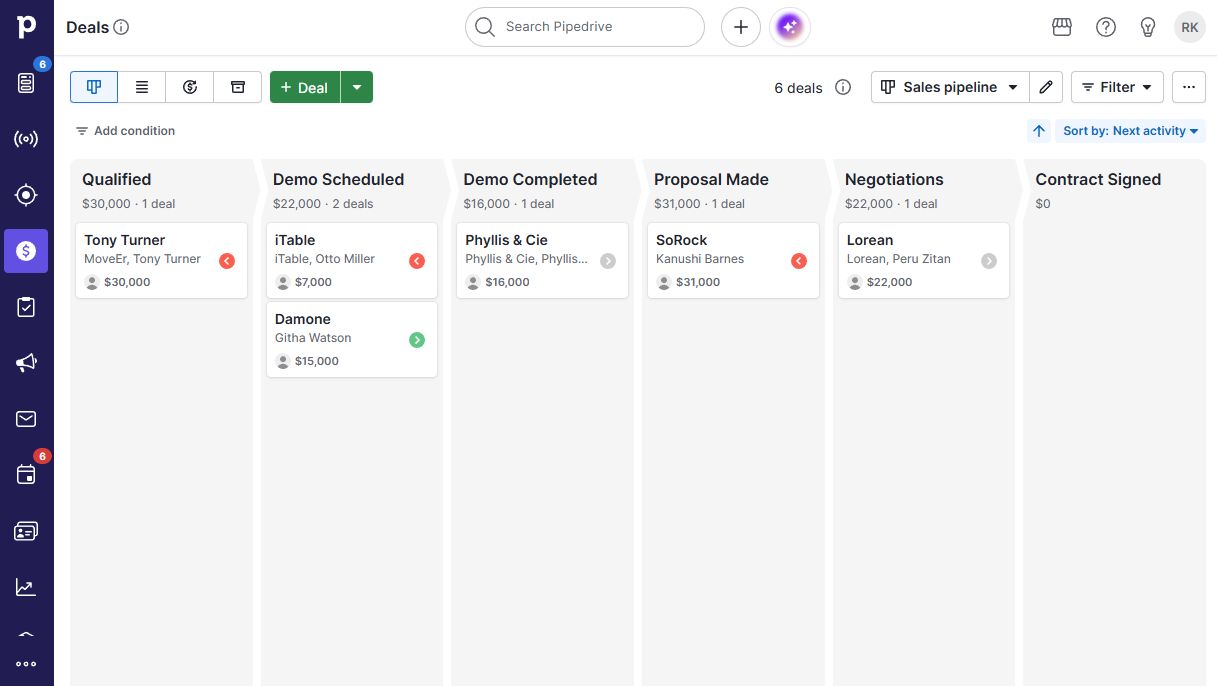Open the Filter dropdown
1217x686 pixels.
tap(1117, 87)
